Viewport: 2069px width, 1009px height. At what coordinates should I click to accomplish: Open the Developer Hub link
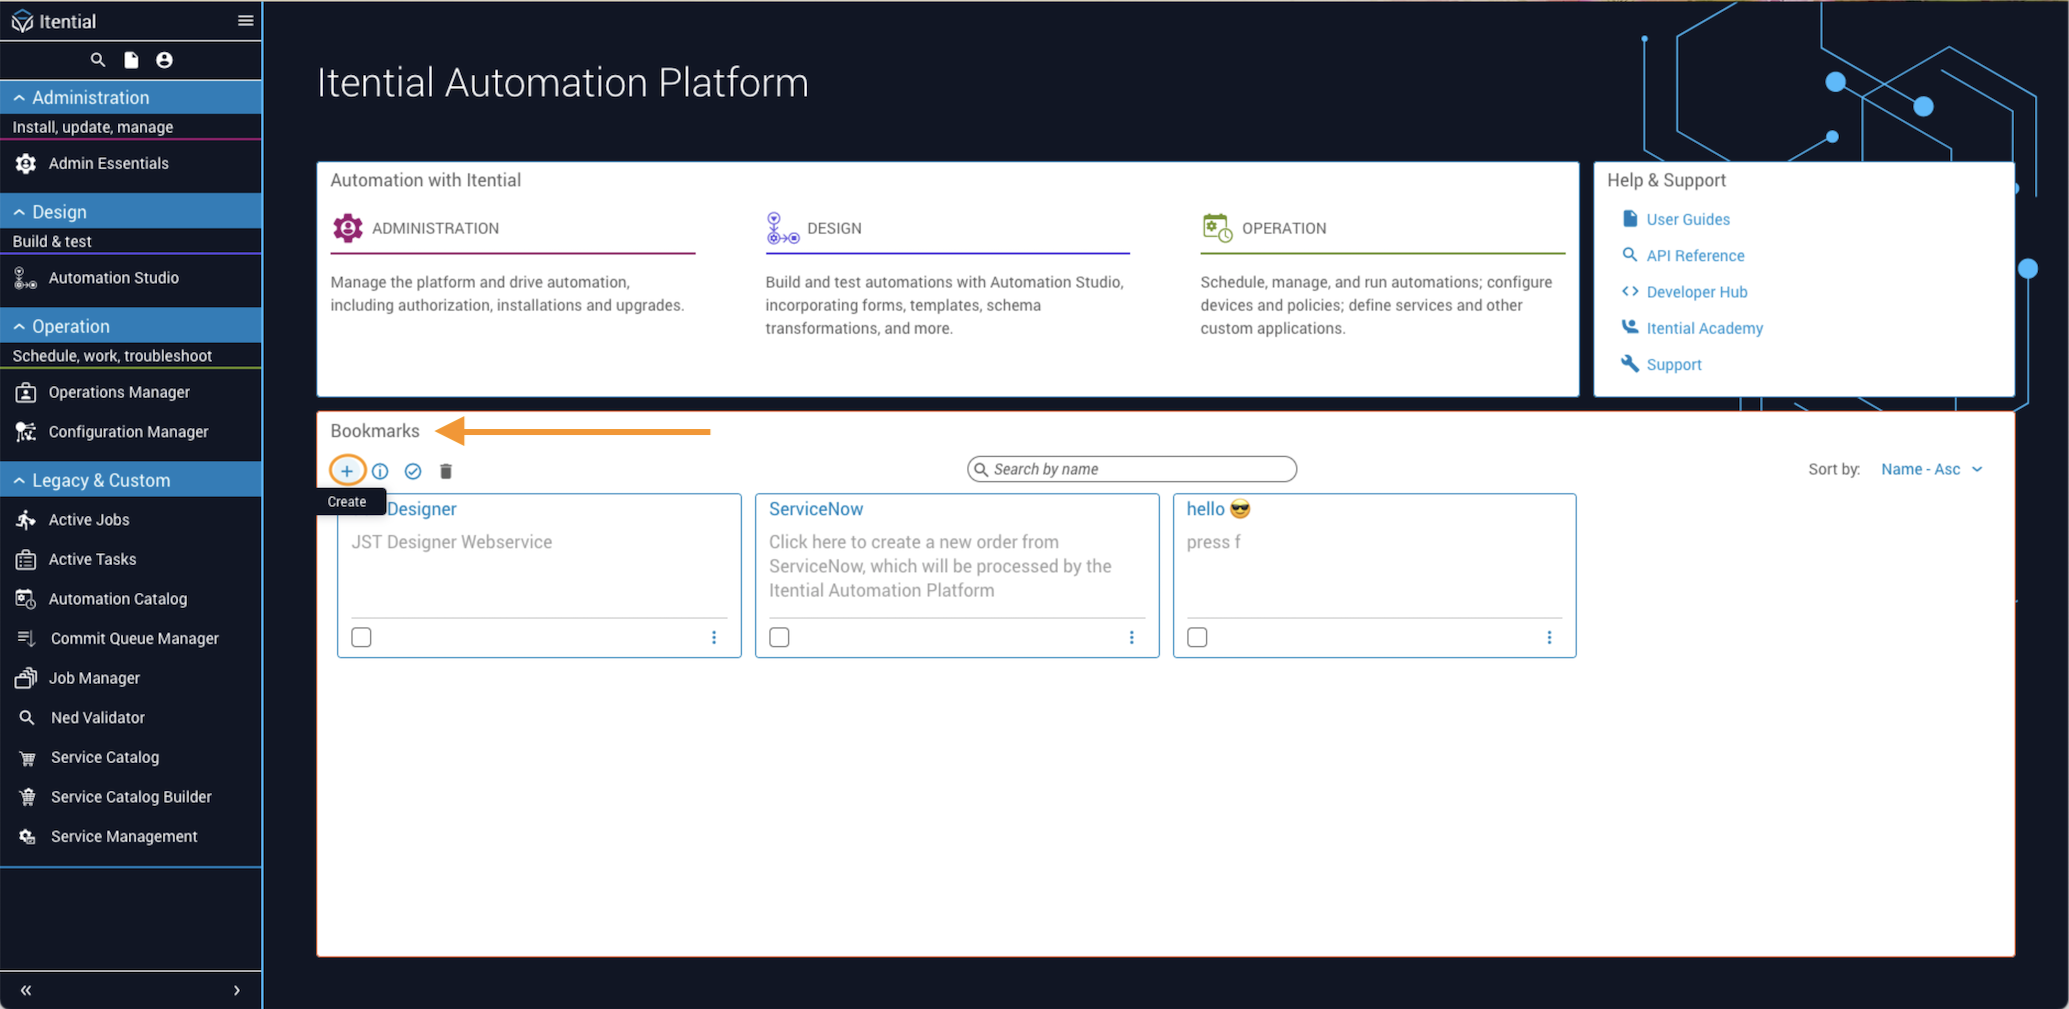[1697, 292]
